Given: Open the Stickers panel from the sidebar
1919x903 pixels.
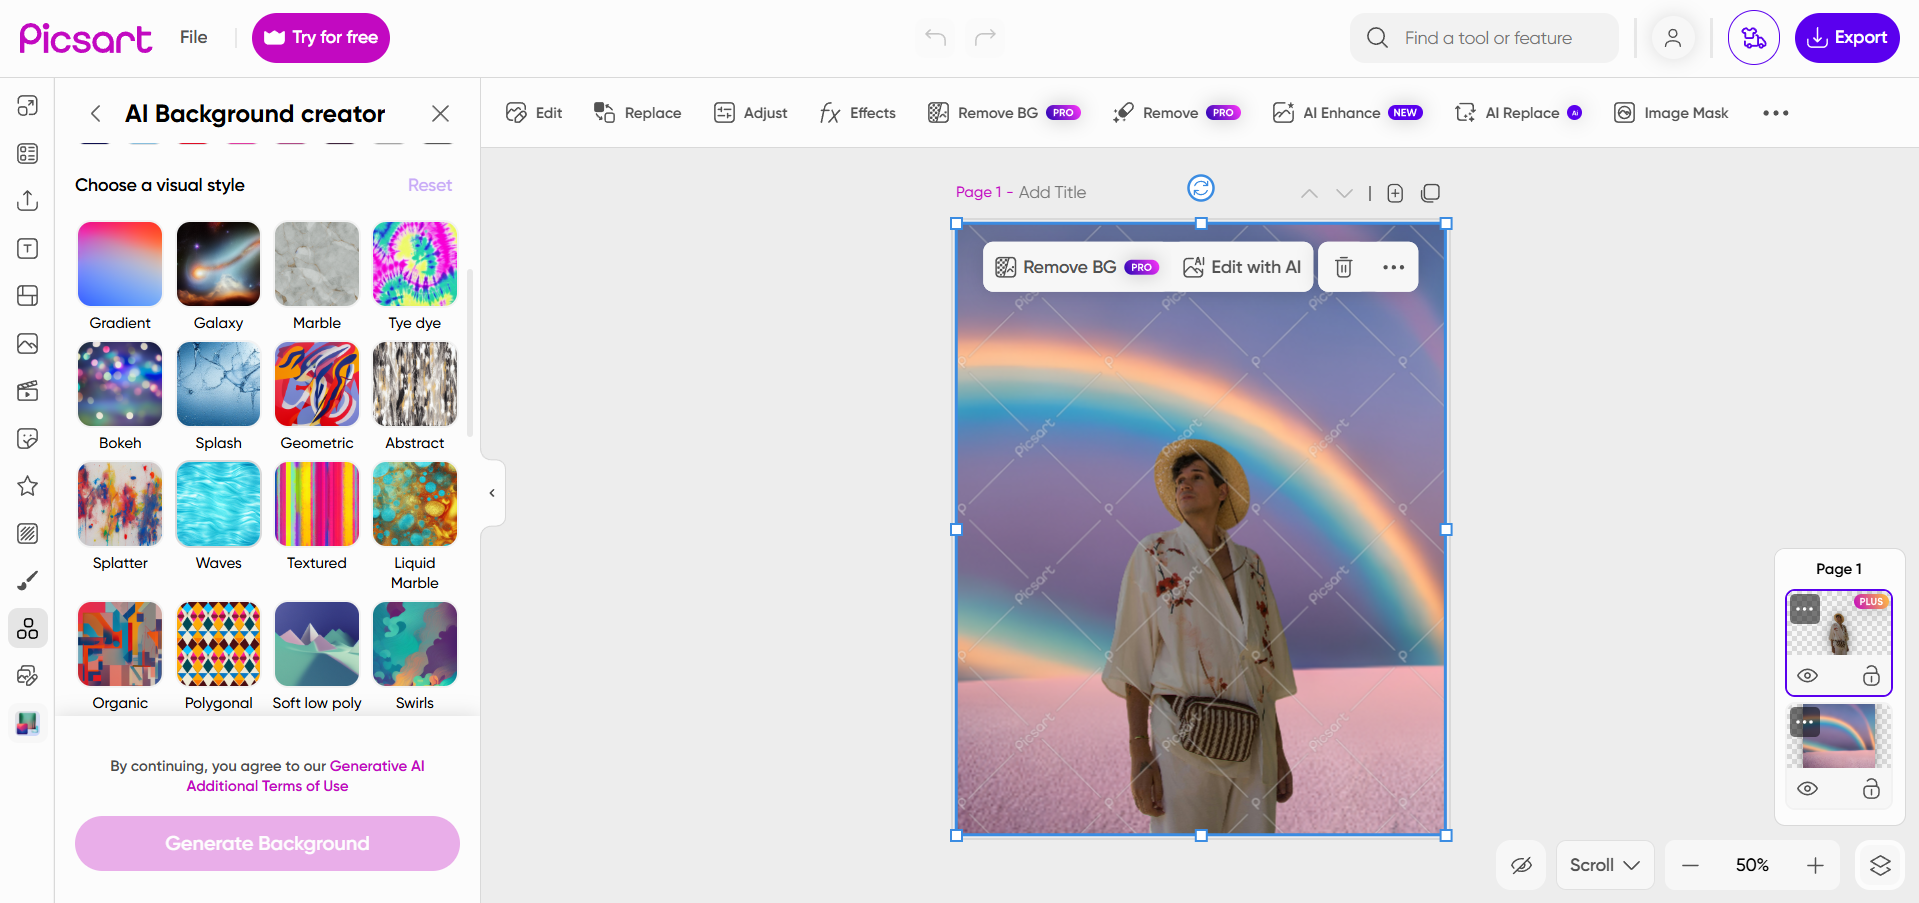Looking at the screenshot, I should click(27, 438).
